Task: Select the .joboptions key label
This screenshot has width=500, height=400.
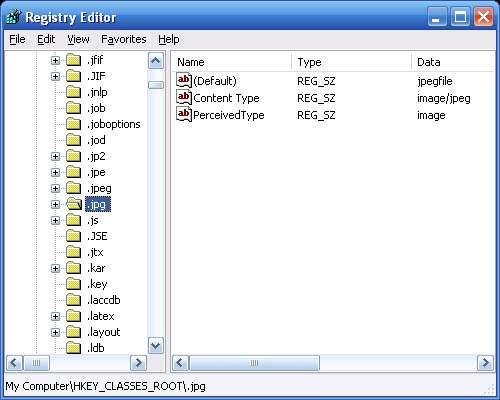Action: pos(114,124)
